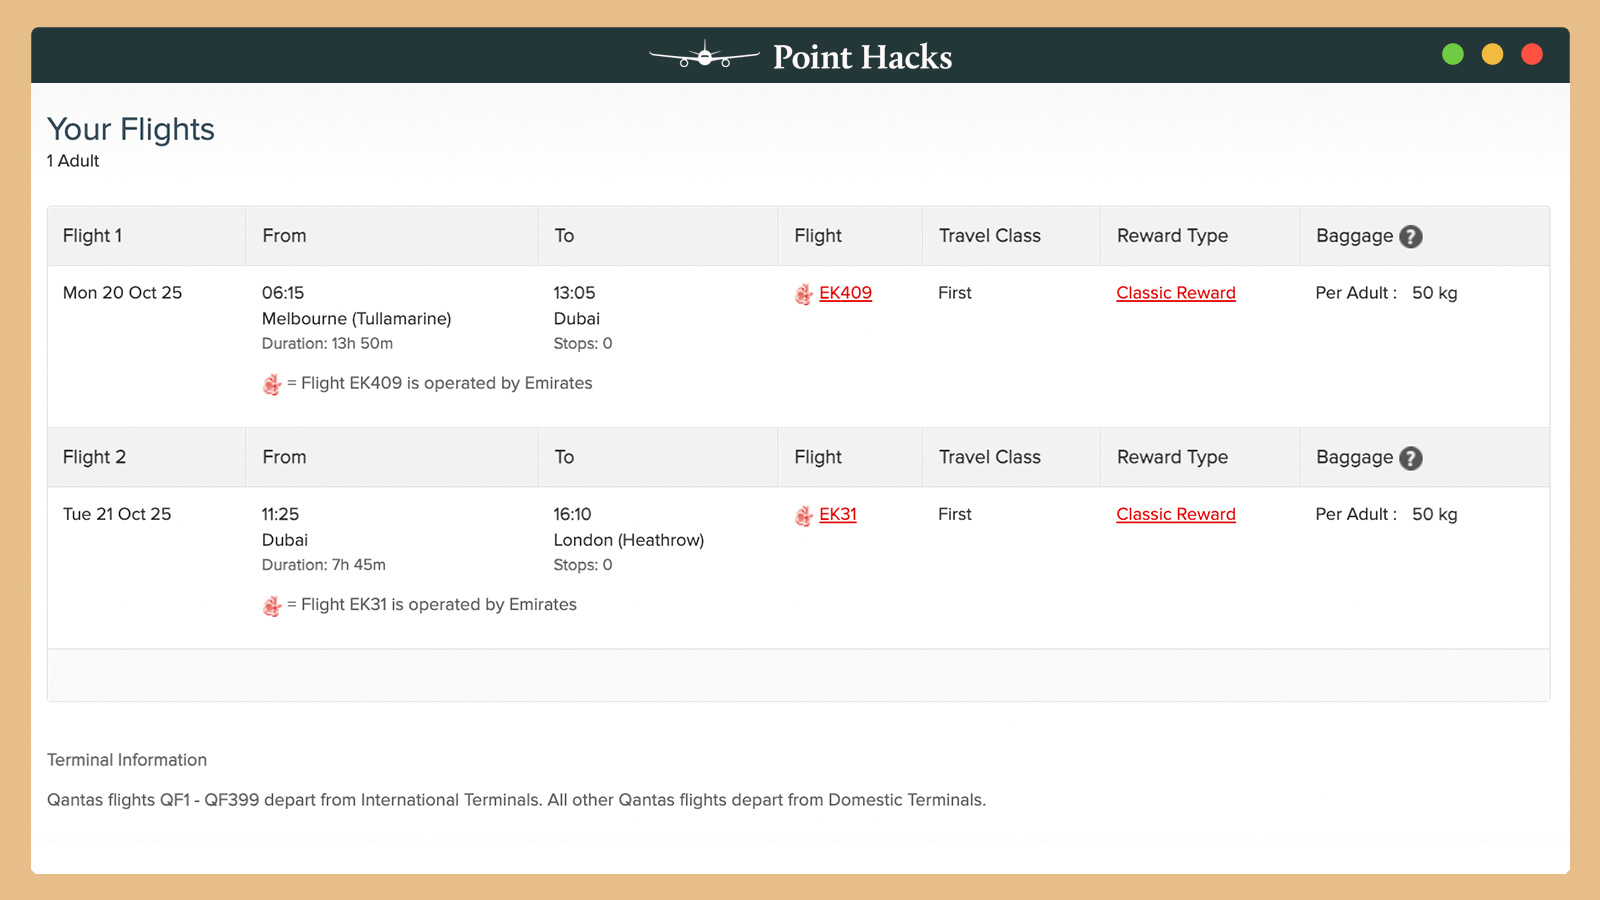Click the yellow window button
This screenshot has height=900, width=1600.
(1492, 54)
